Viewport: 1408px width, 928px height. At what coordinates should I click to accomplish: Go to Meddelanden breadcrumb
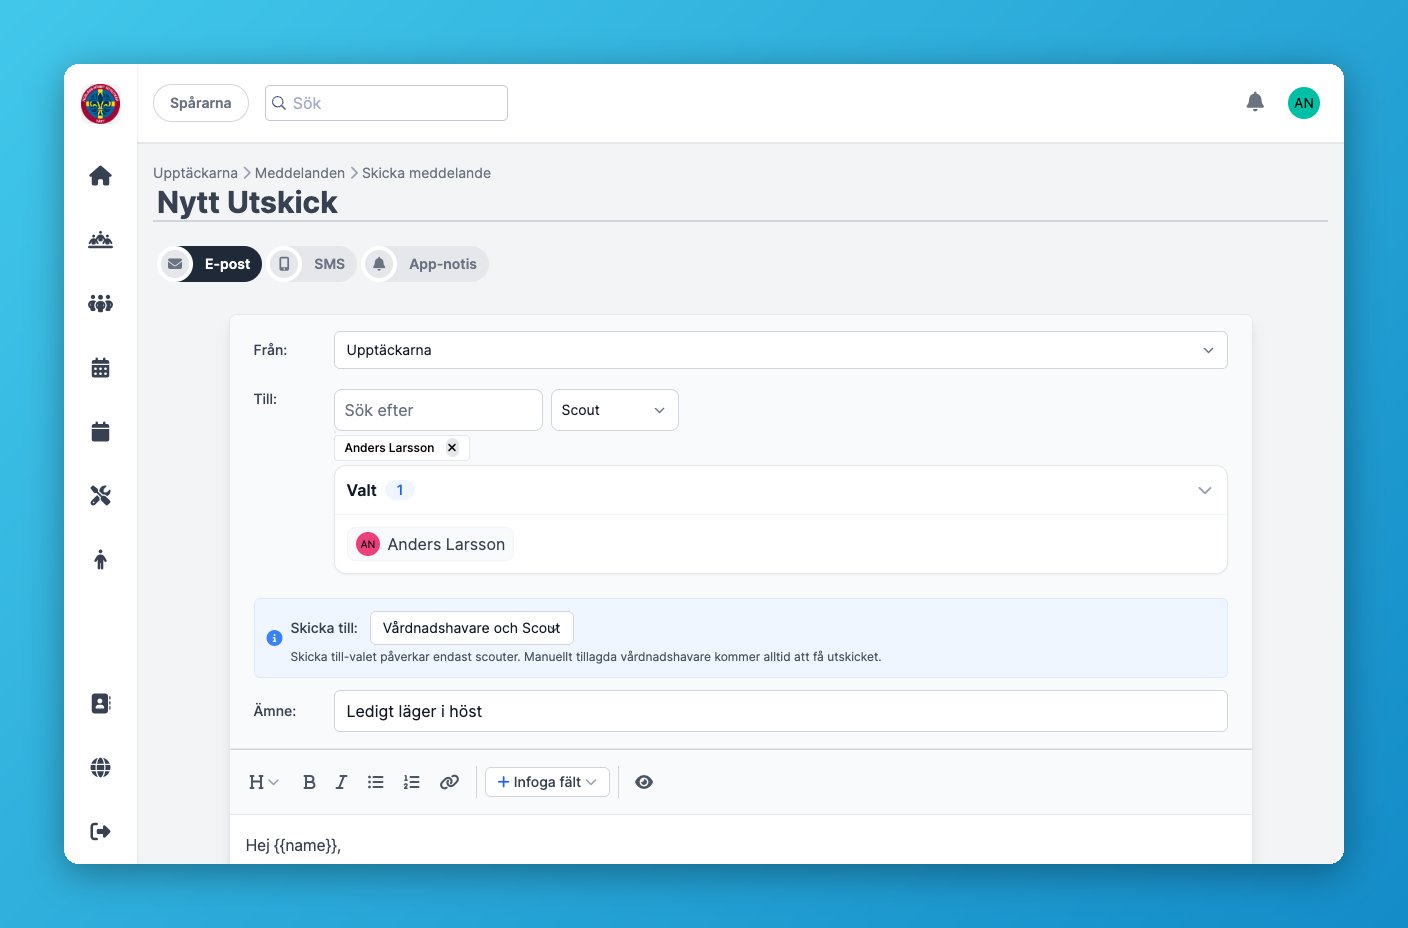(x=300, y=173)
